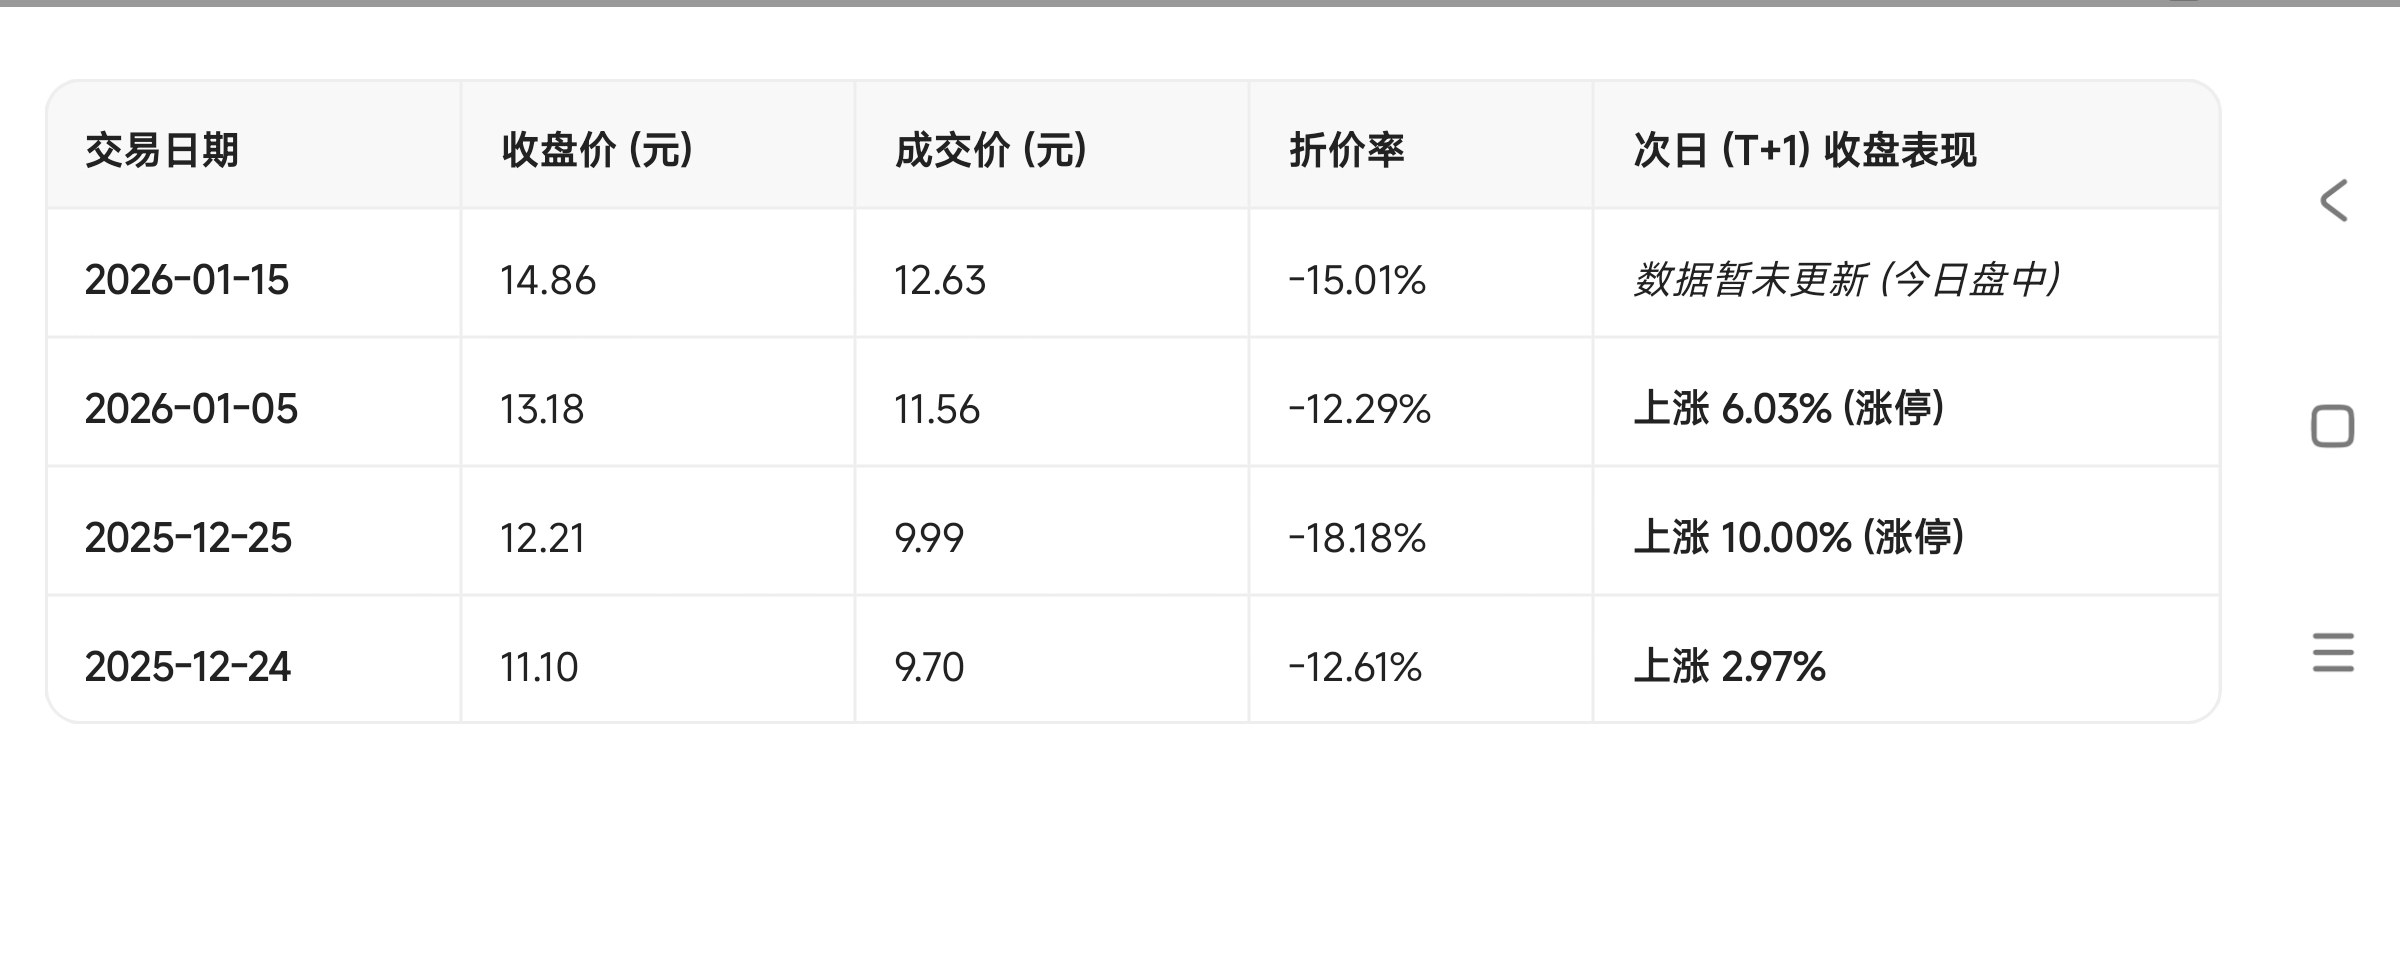This screenshot has height=967, width=2400.
Task: Click the 14.86 closing price cell
Action: pyautogui.click(x=548, y=280)
